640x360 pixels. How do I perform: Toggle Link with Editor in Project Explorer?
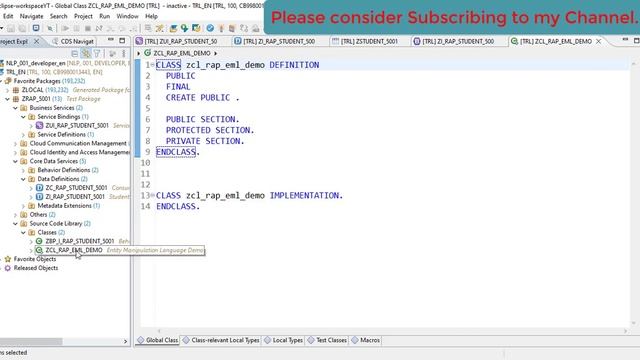click(x=86, y=53)
